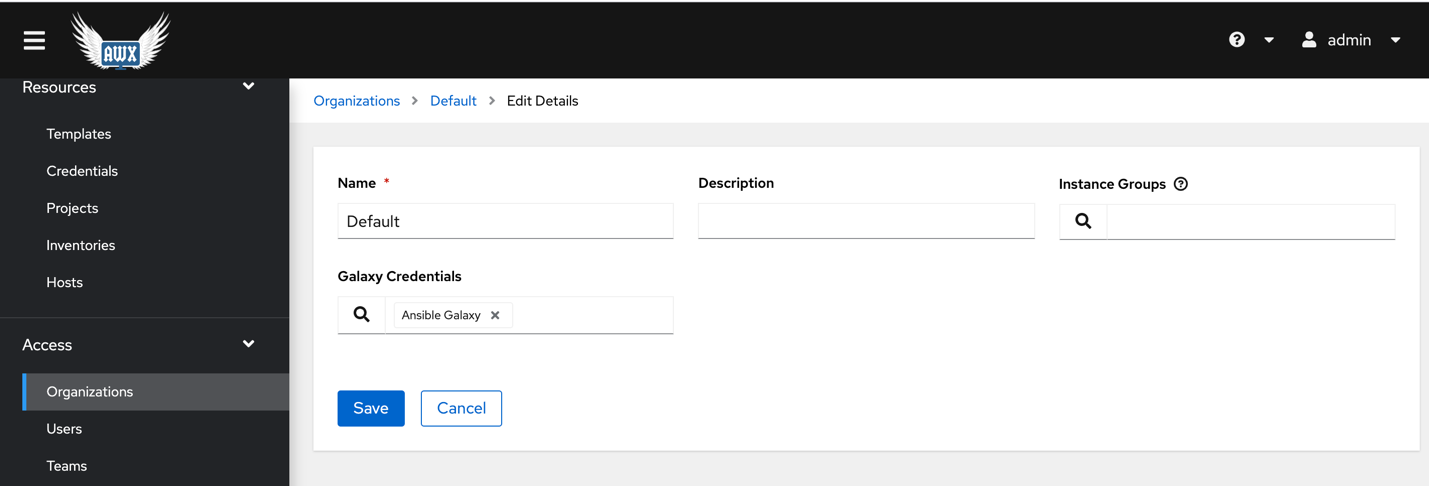
Task: Open Galaxy Credentials search lookup
Action: 361,315
